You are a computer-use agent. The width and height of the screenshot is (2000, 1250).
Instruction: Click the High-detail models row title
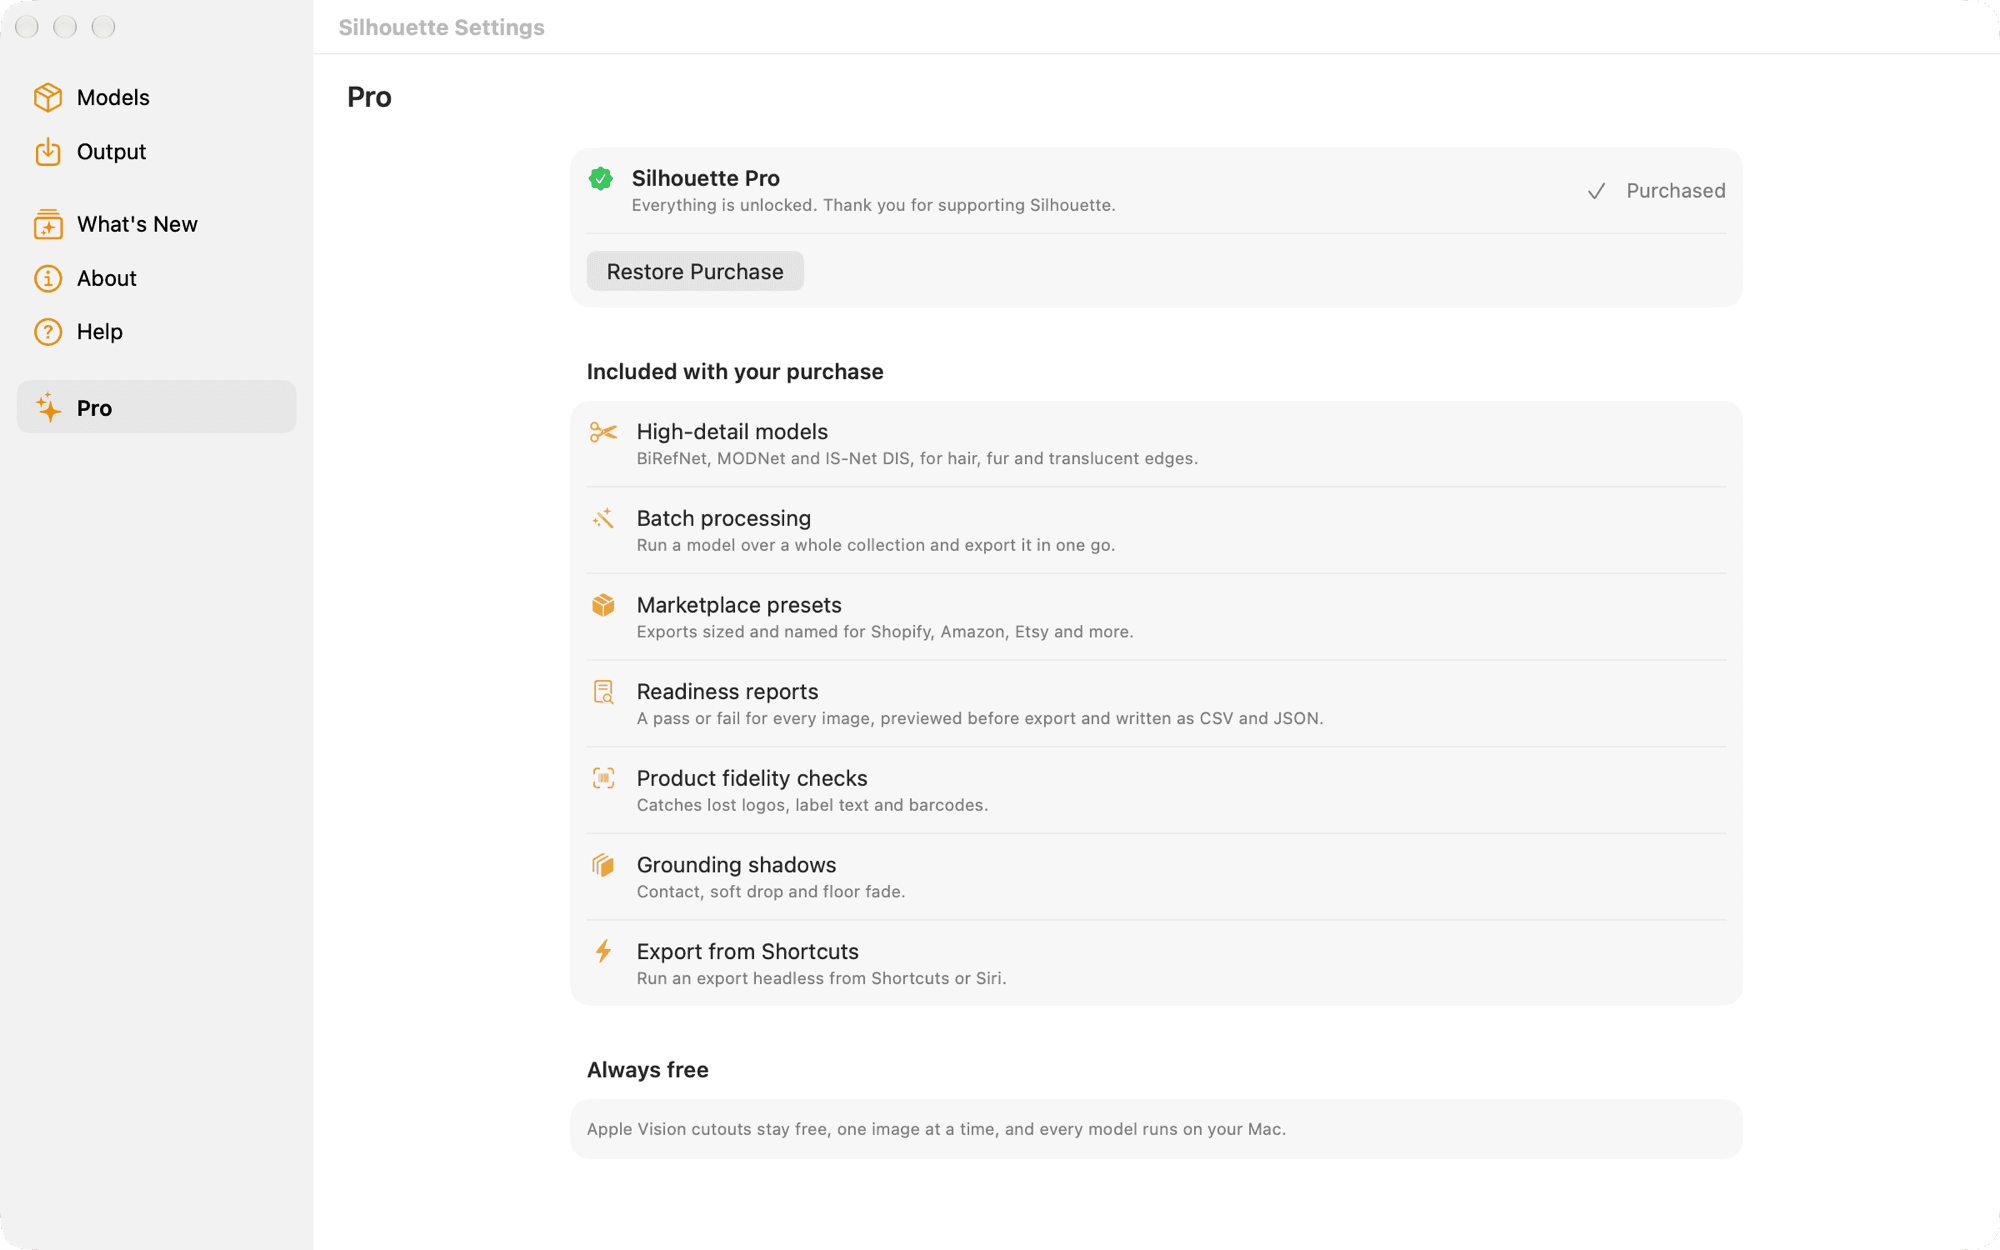[732, 432]
